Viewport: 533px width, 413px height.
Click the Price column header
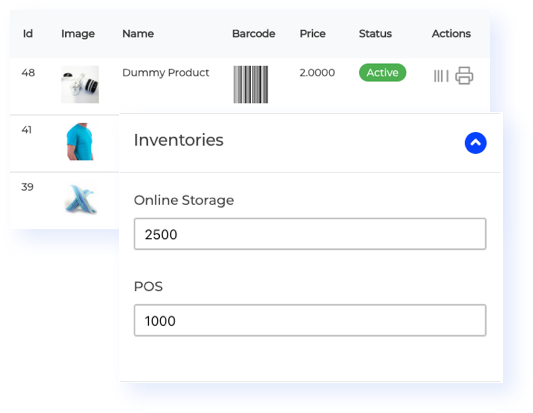coord(313,34)
